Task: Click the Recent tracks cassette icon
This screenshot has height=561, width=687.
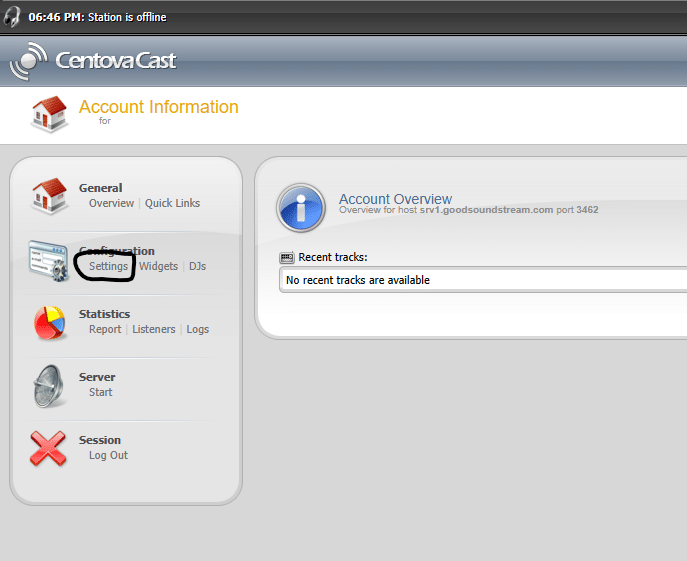Action: tap(287, 257)
